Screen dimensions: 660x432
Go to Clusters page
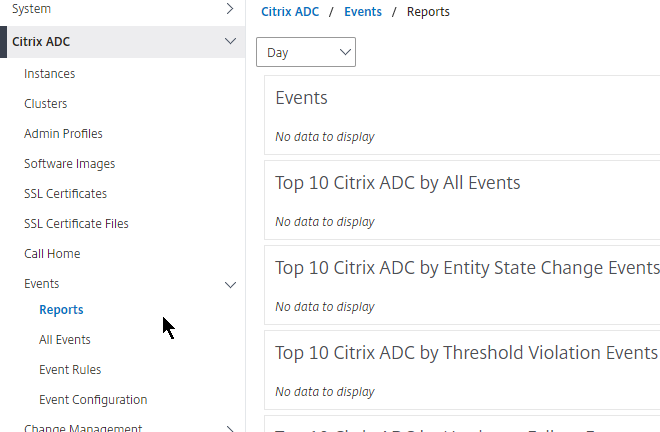tap(45, 104)
